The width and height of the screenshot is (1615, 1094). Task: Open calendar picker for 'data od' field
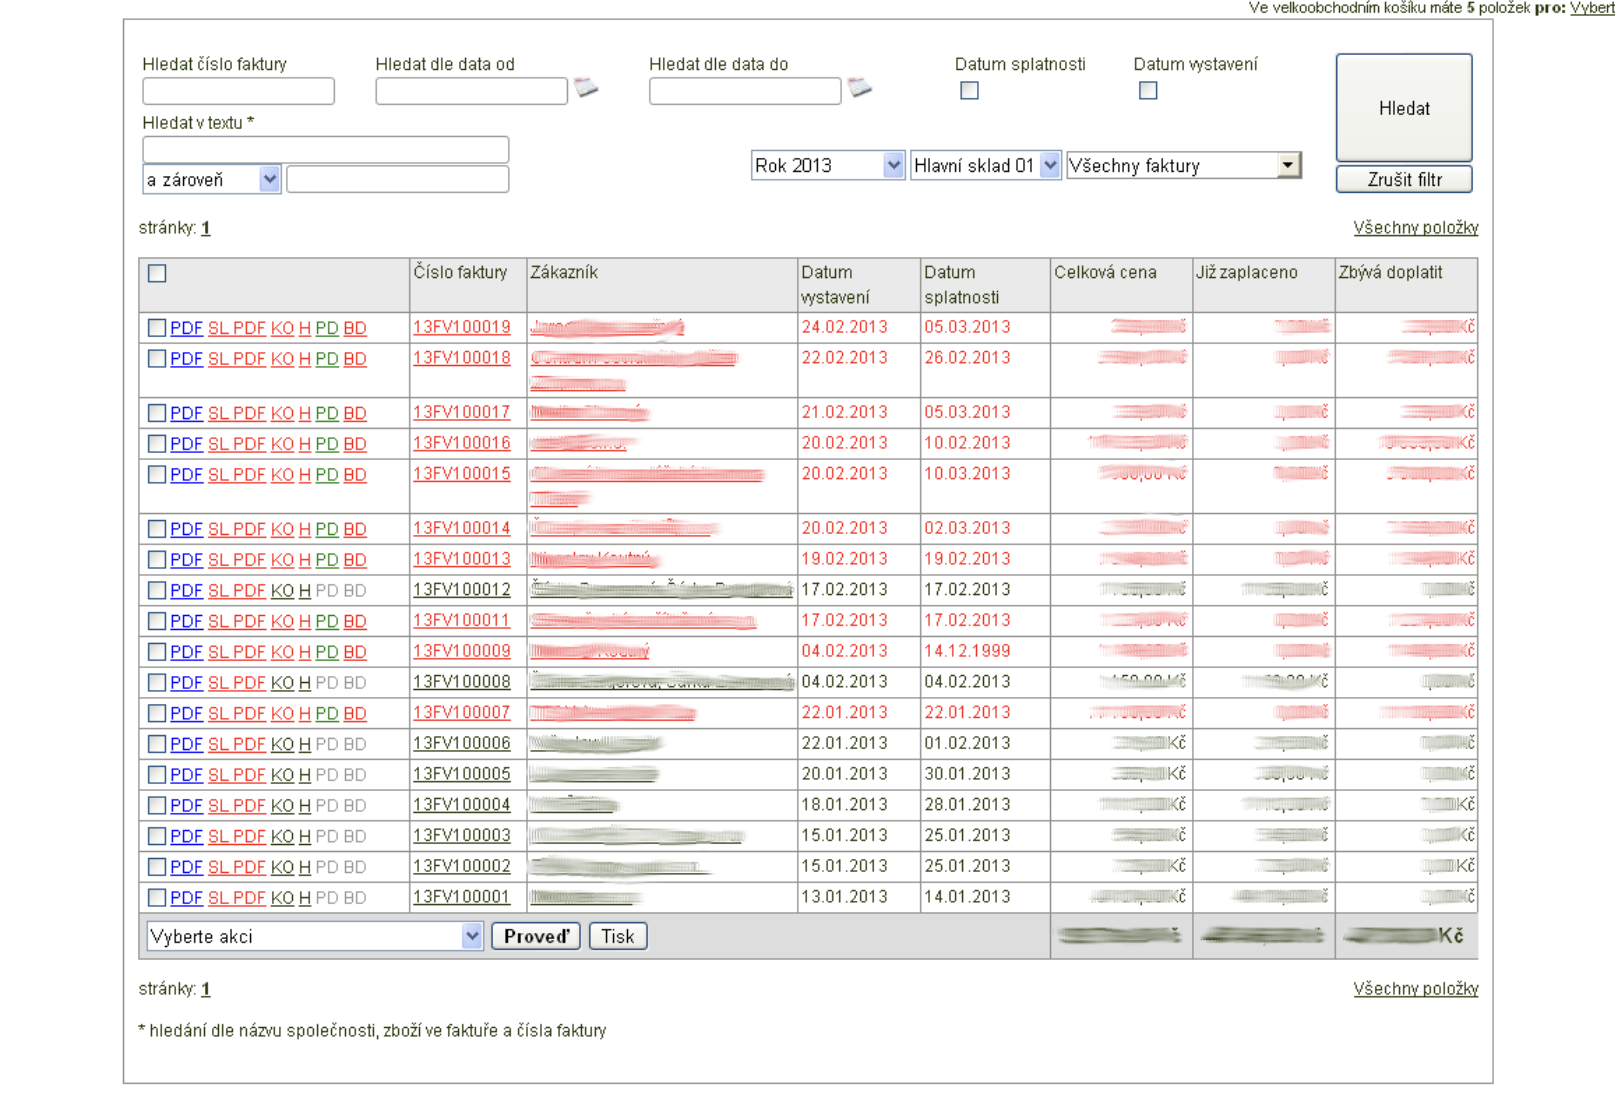tap(586, 89)
